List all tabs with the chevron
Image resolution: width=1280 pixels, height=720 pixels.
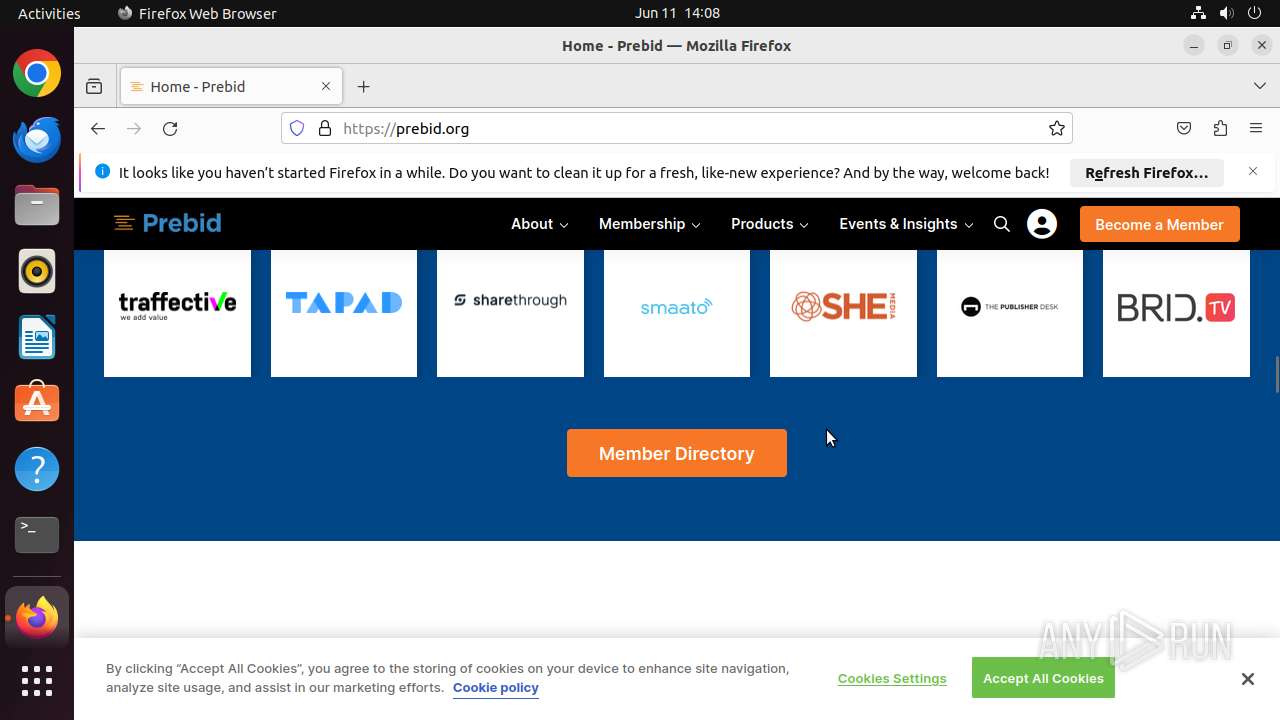tap(1260, 86)
